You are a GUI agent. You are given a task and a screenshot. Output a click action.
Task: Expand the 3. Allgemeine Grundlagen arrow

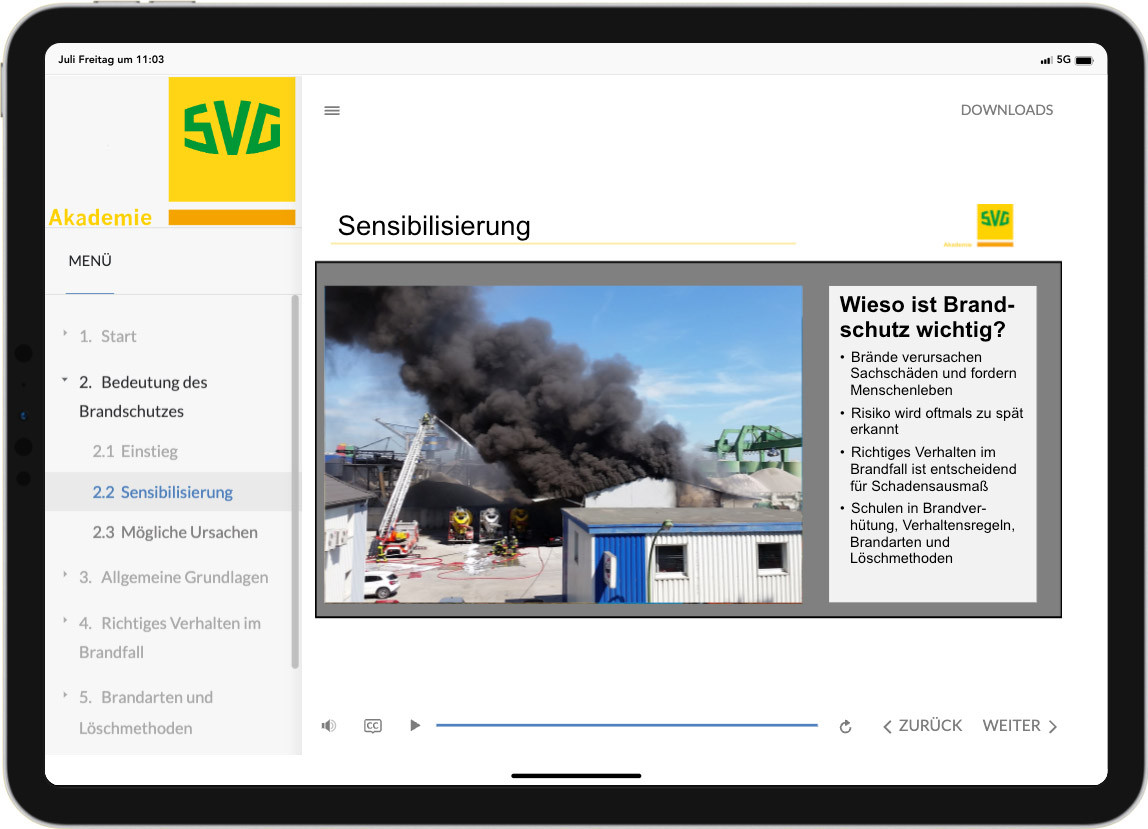pos(65,575)
